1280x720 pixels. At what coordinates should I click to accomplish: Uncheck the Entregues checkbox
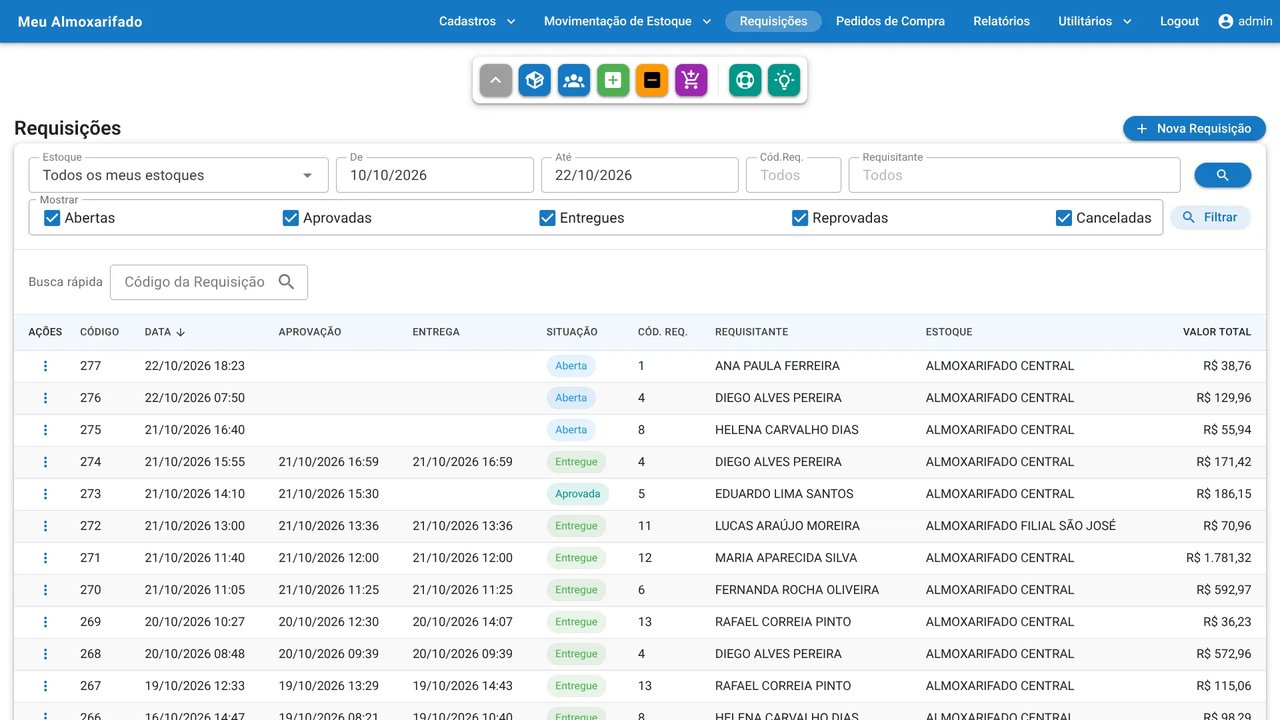547,218
